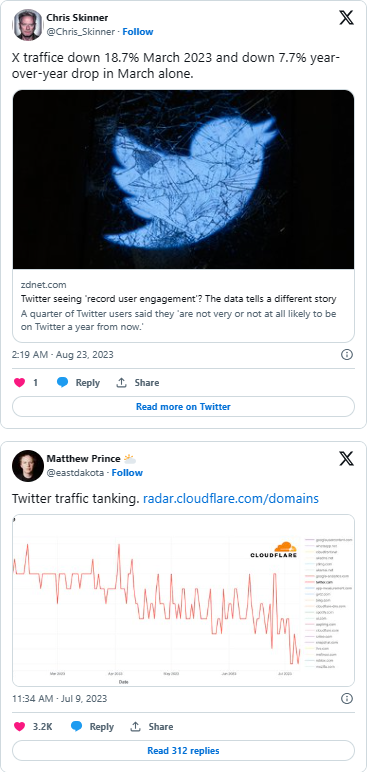
Task: Click the Read more on Twitter button
Action: pos(183,407)
